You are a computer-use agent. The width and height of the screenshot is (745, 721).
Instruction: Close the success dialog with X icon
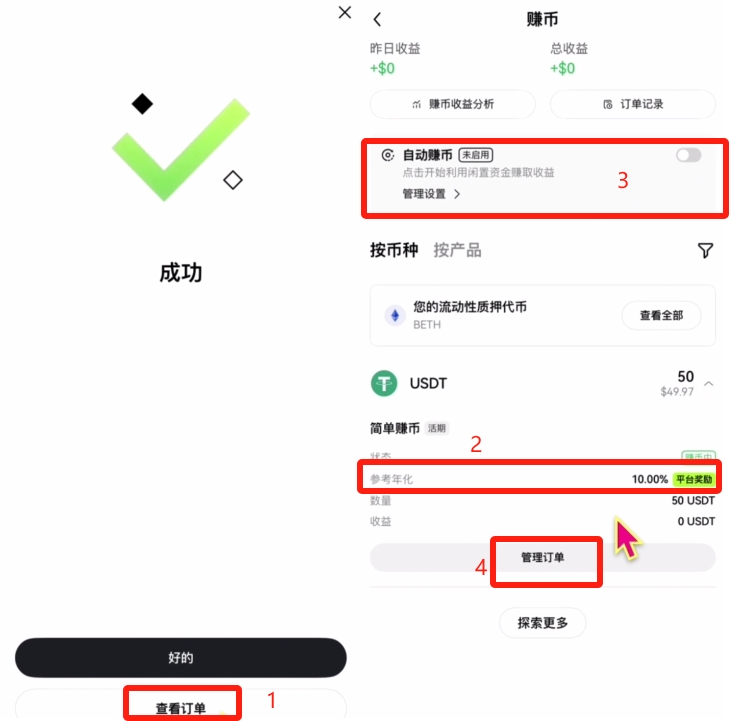click(345, 12)
